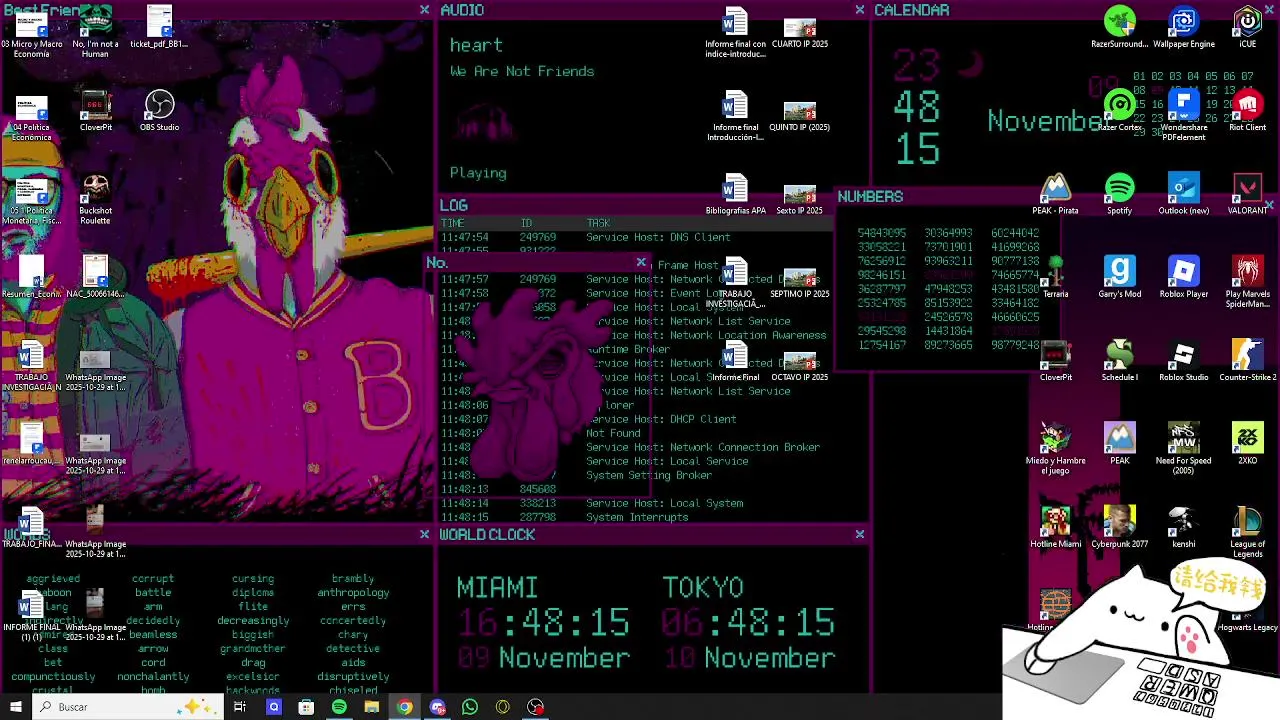Select the Counter-Strike 2 shortcut
The width and height of the screenshot is (1280, 720).
click(x=1247, y=361)
